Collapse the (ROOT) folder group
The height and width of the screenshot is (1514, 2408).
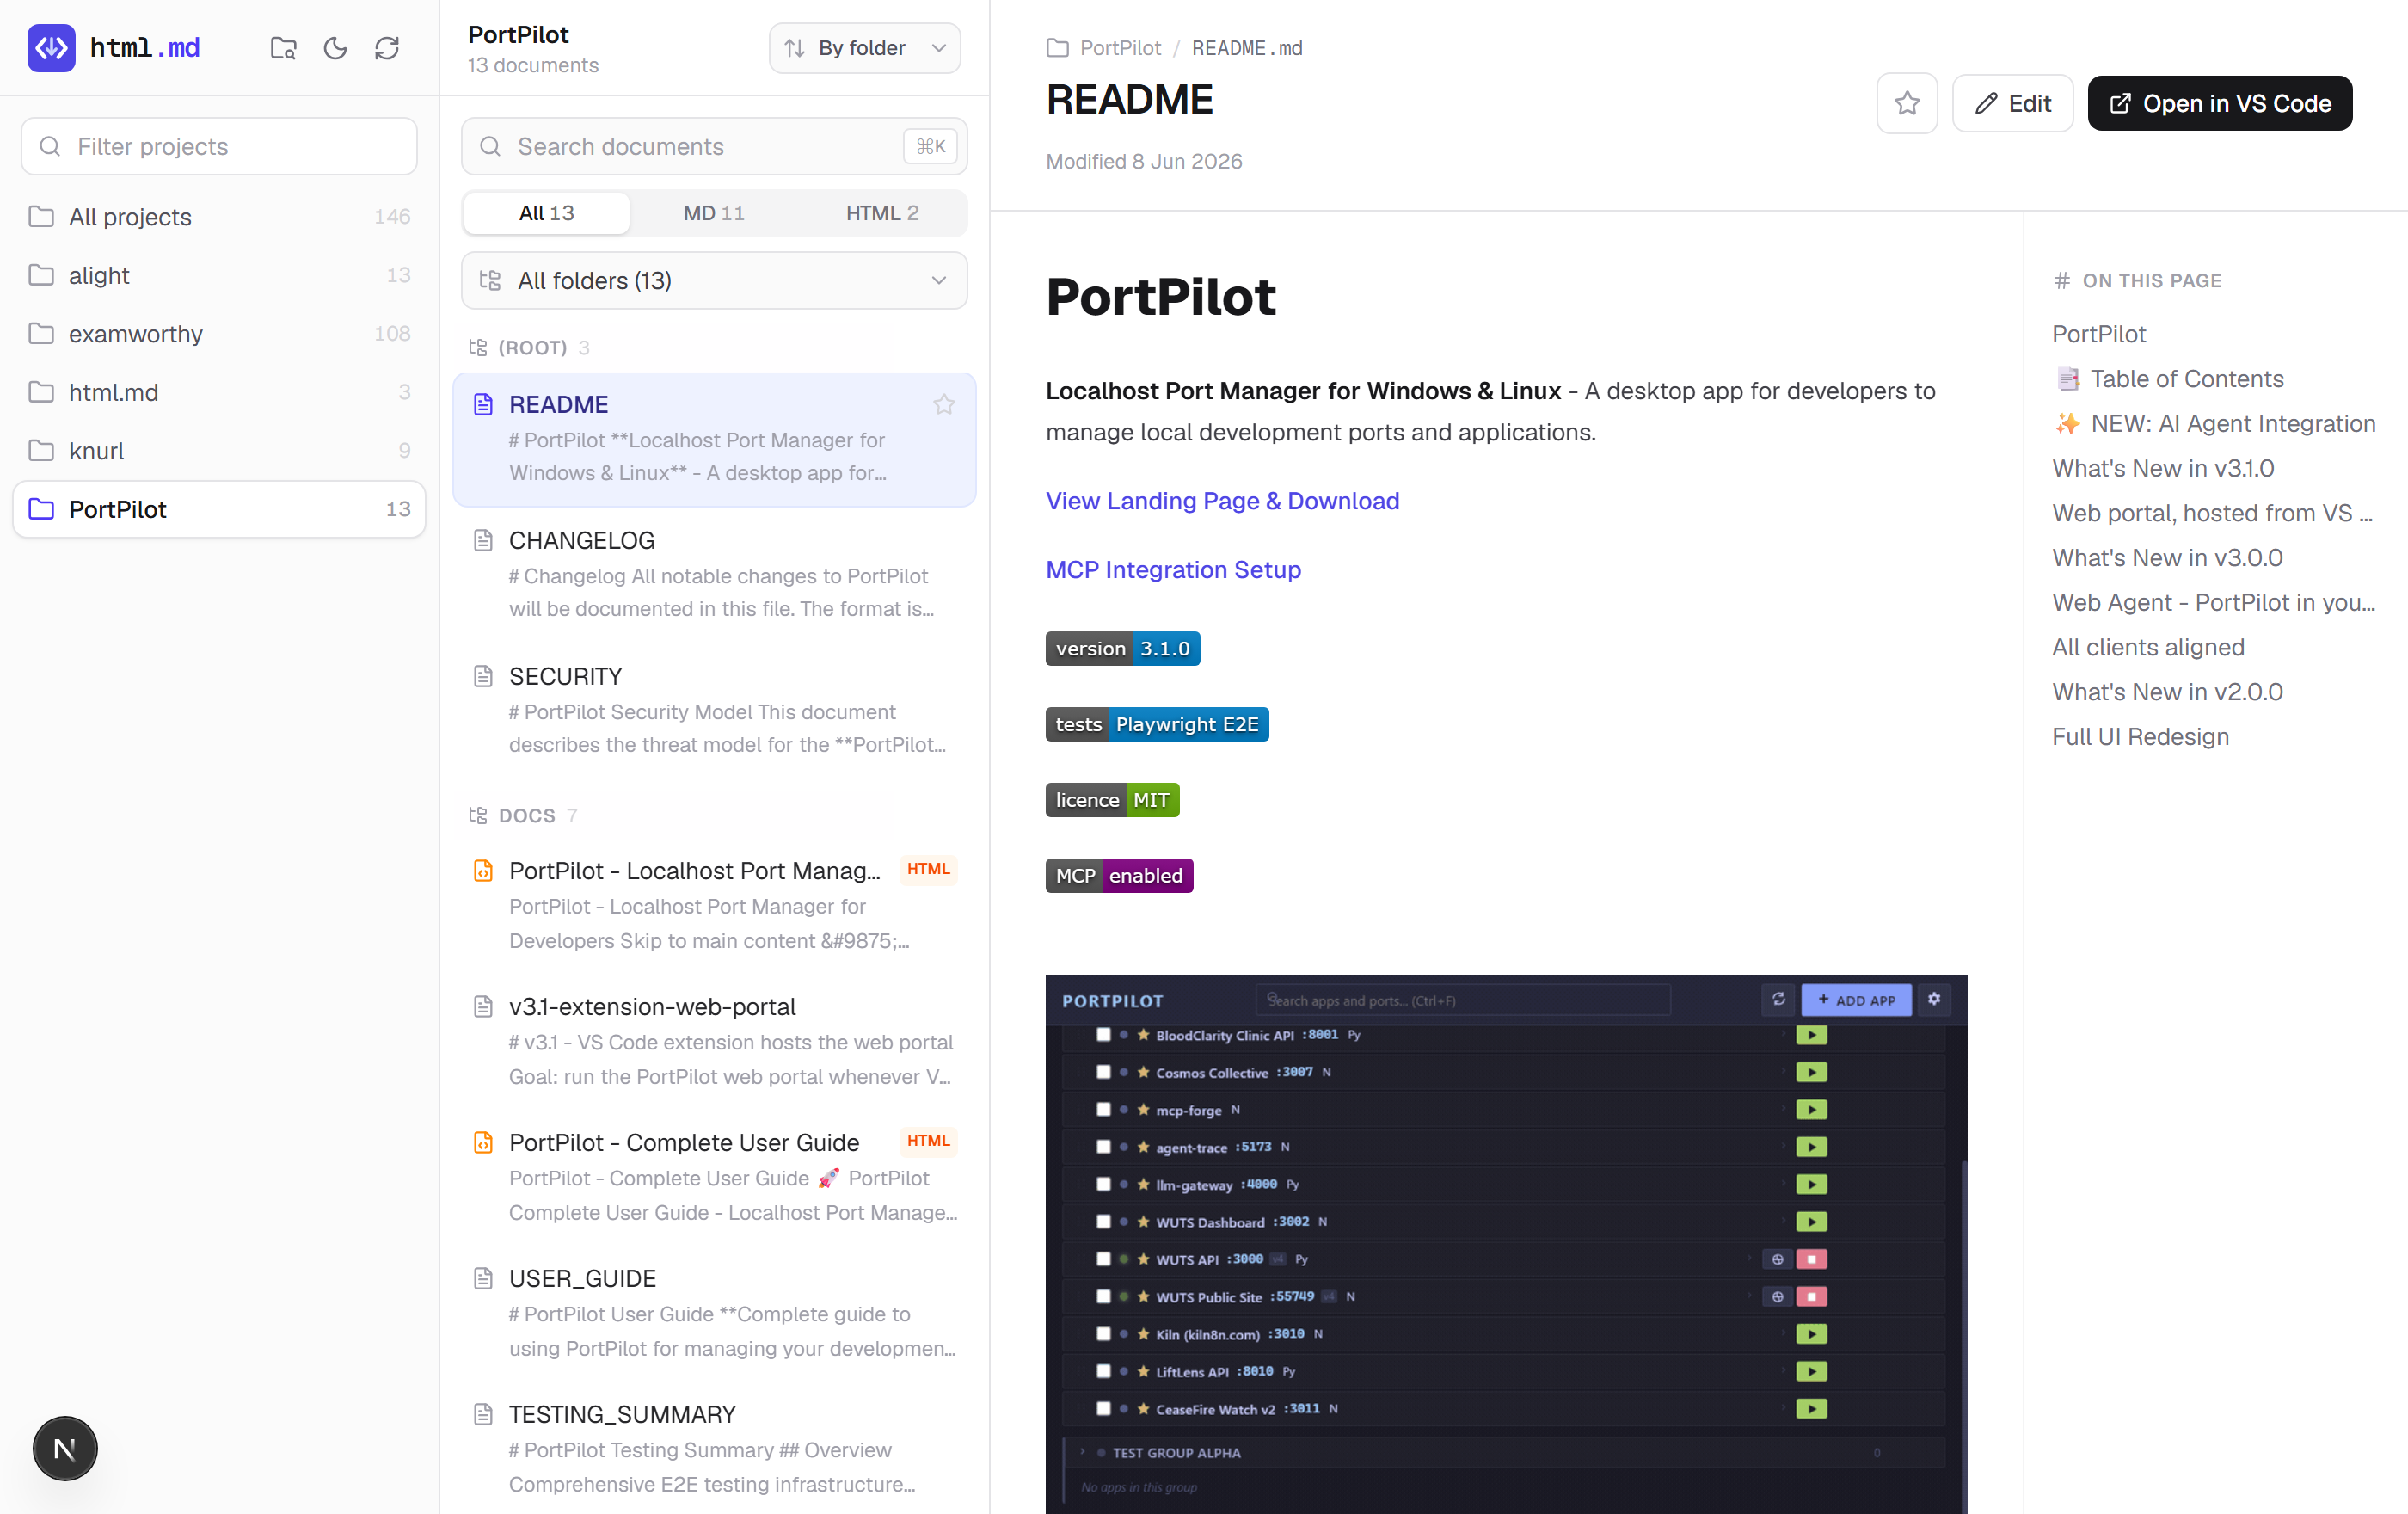coord(529,347)
